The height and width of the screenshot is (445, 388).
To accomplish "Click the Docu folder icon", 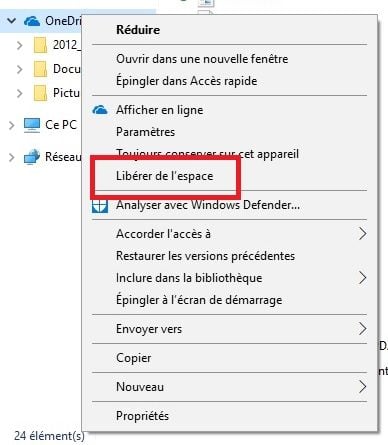I will 40,69.
